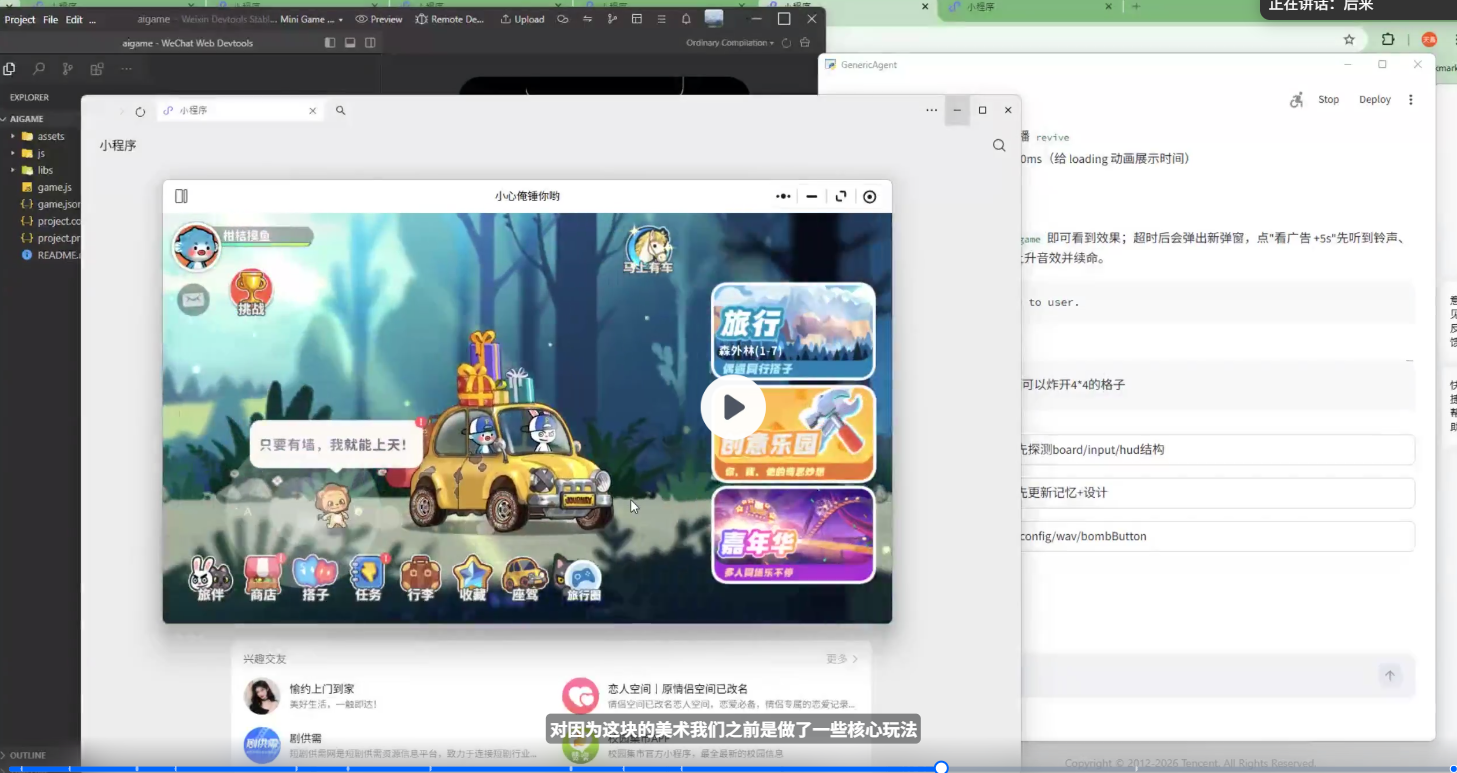Click the 马上有车 horse icon
The height and width of the screenshot is (773, 1457).
649,250
